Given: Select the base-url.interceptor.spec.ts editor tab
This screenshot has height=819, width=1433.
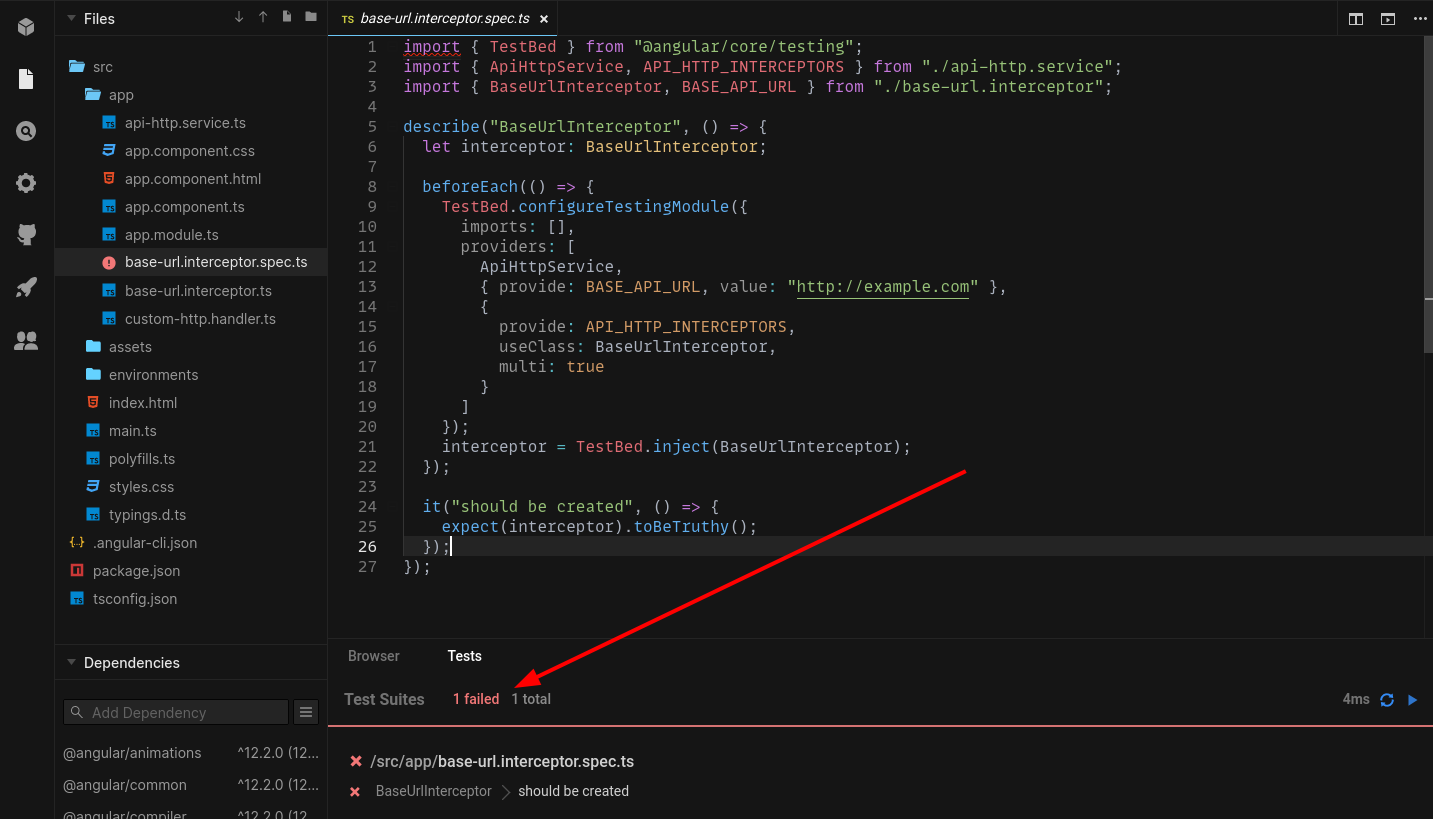Looking at the screenshot, I should point(443,19).
